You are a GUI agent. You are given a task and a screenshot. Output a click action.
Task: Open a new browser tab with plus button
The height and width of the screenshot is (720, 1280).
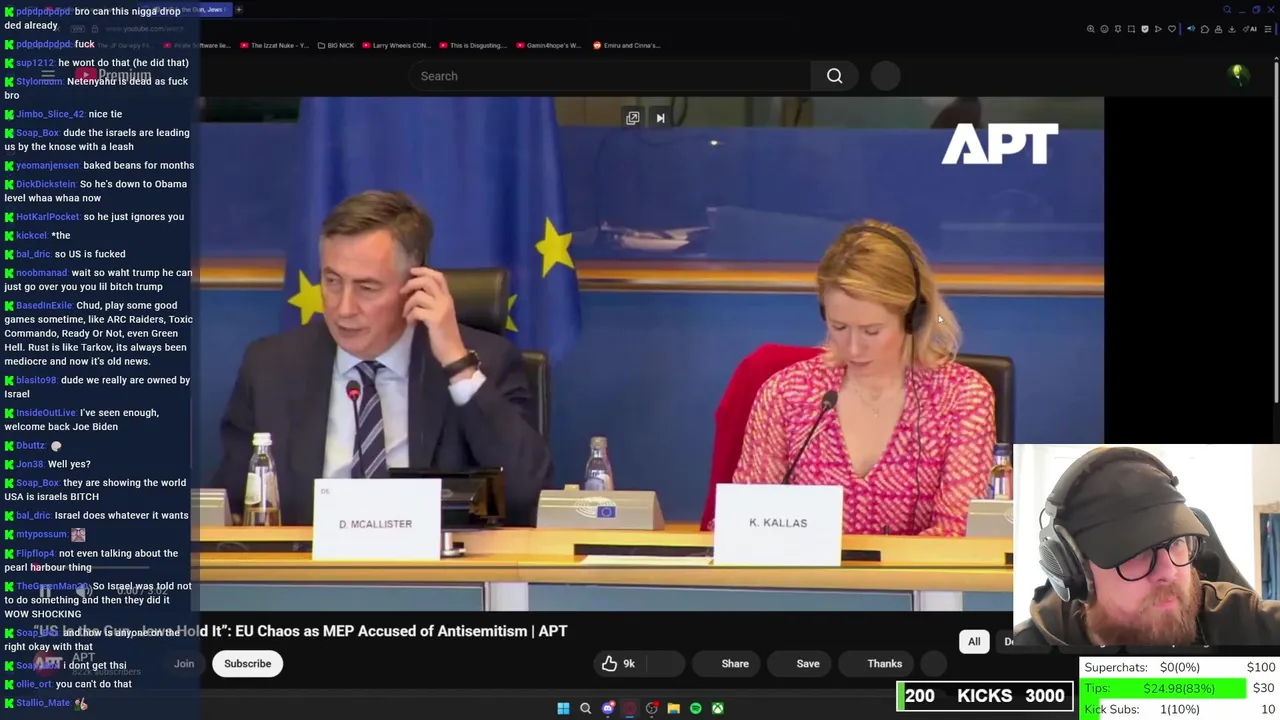coord(239,10)
